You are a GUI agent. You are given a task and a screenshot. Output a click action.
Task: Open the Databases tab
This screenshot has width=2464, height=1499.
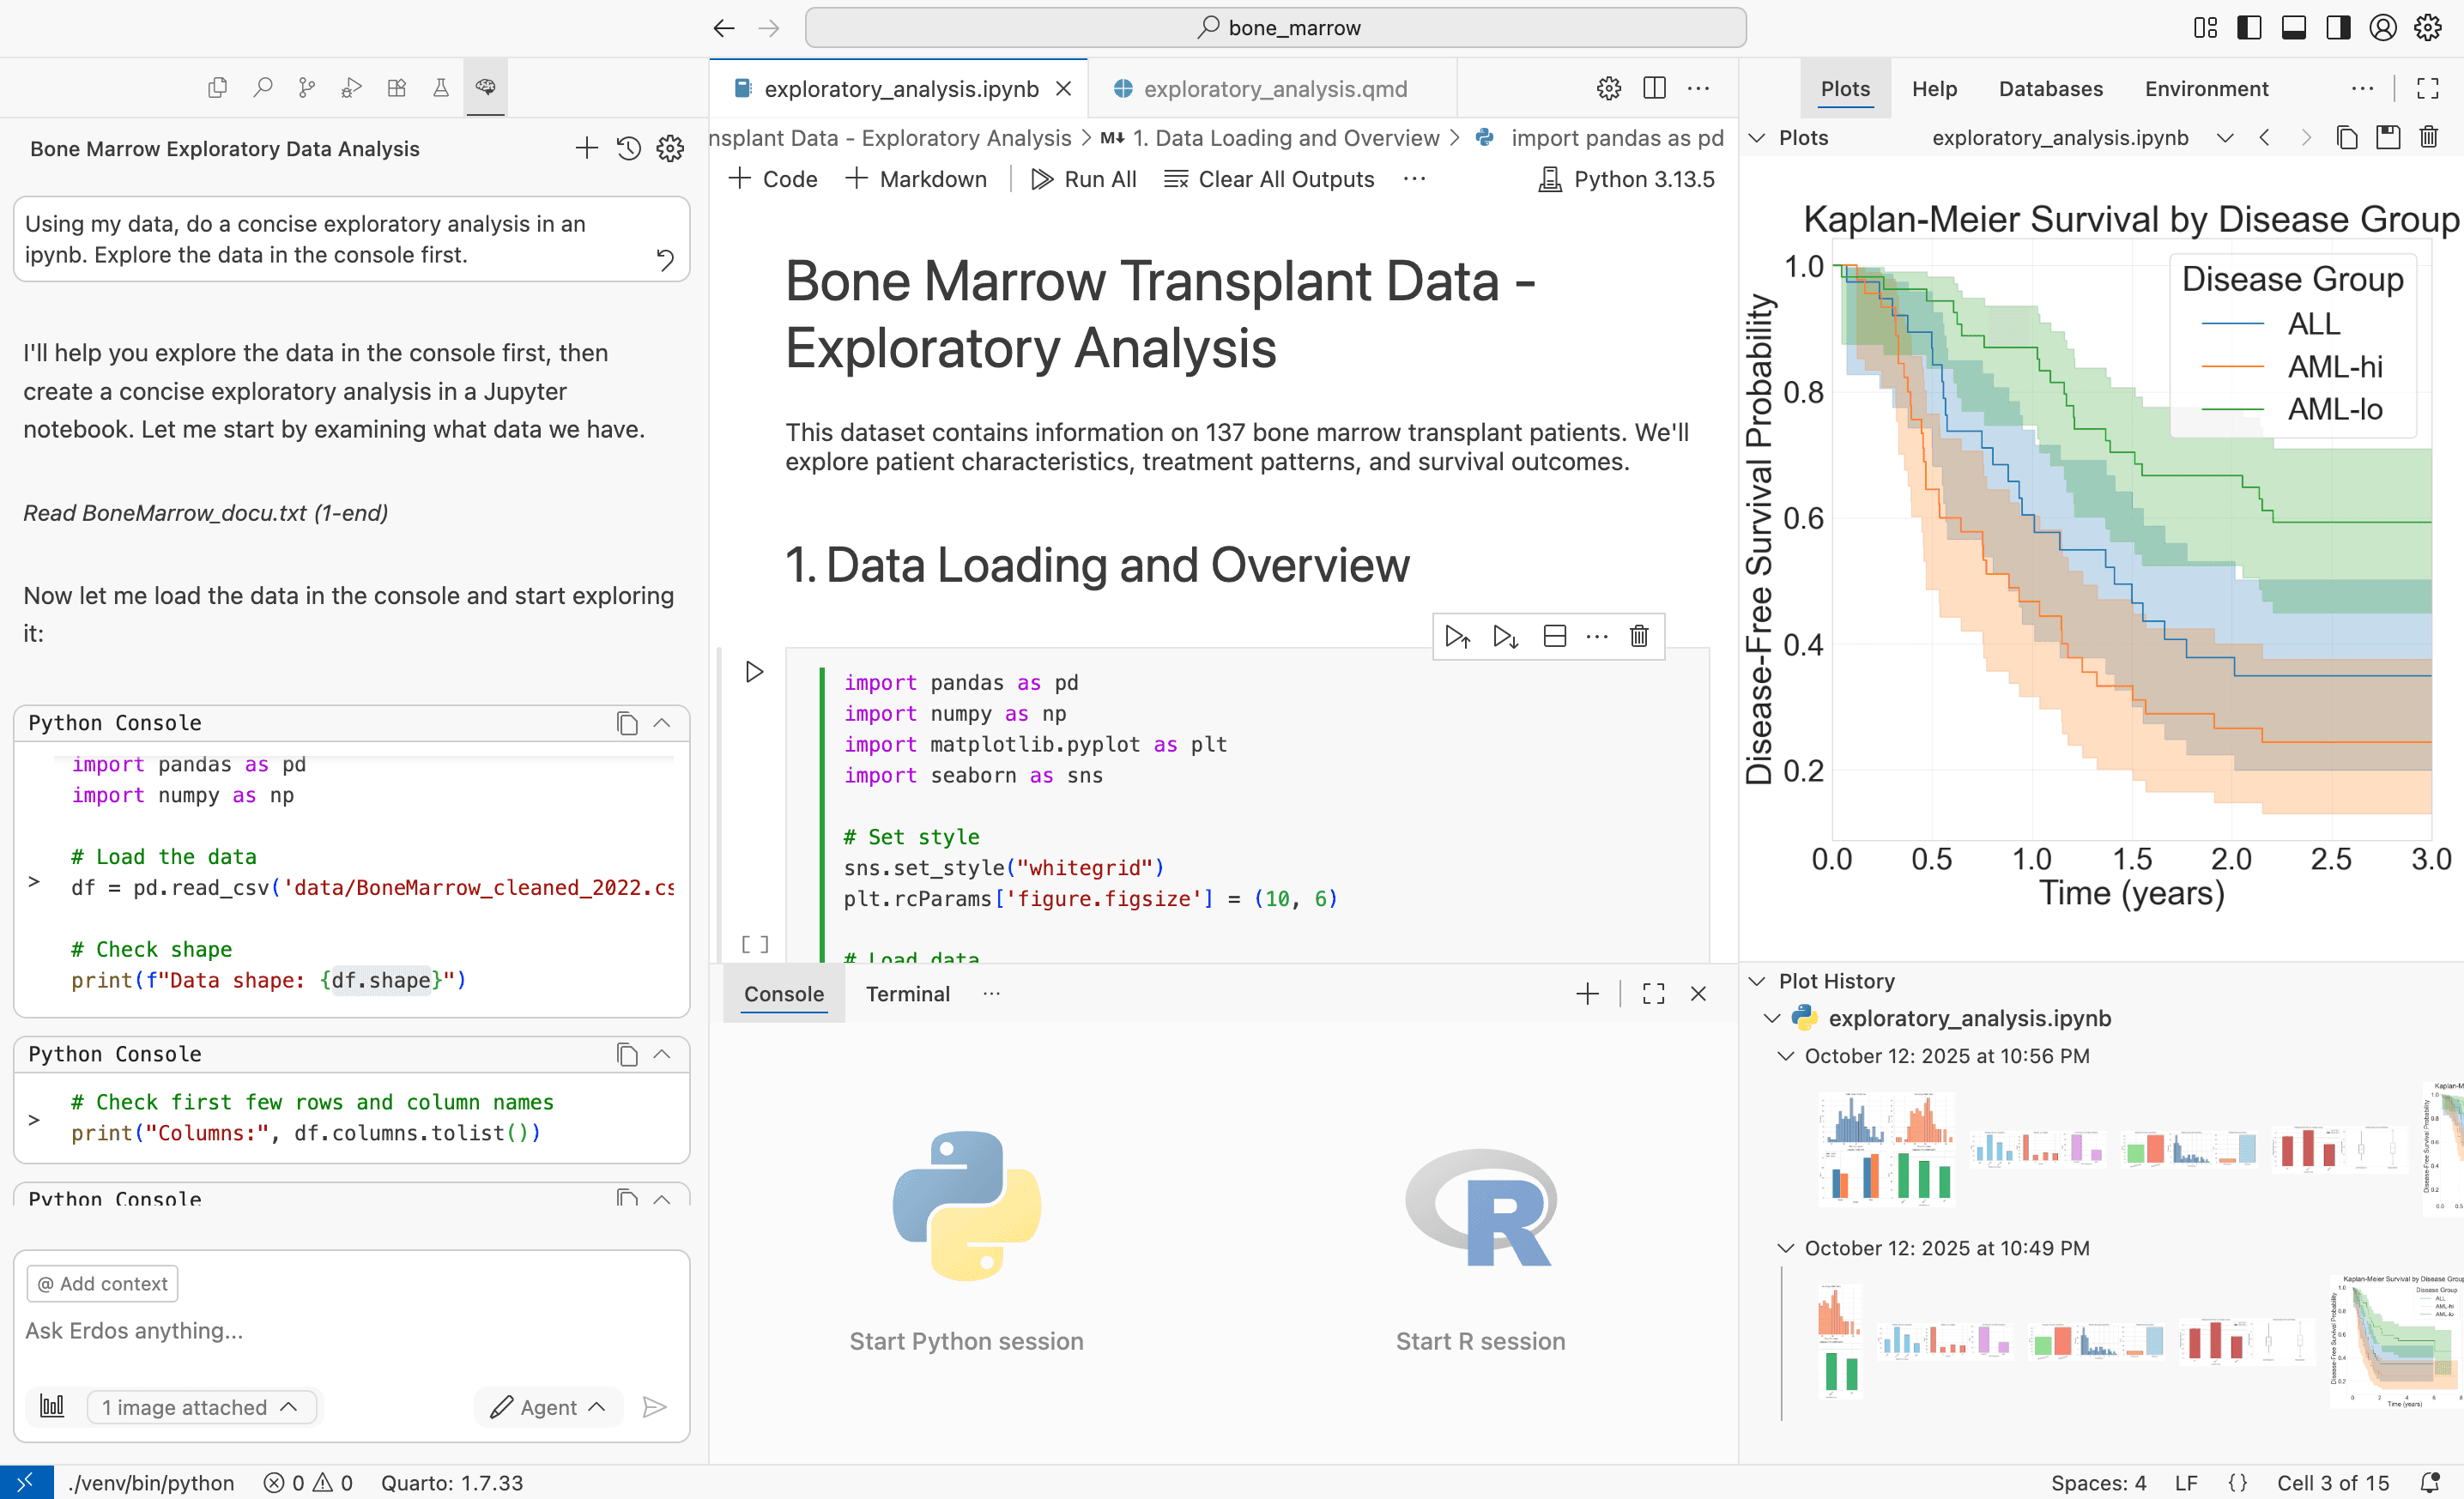[2050, 89]
